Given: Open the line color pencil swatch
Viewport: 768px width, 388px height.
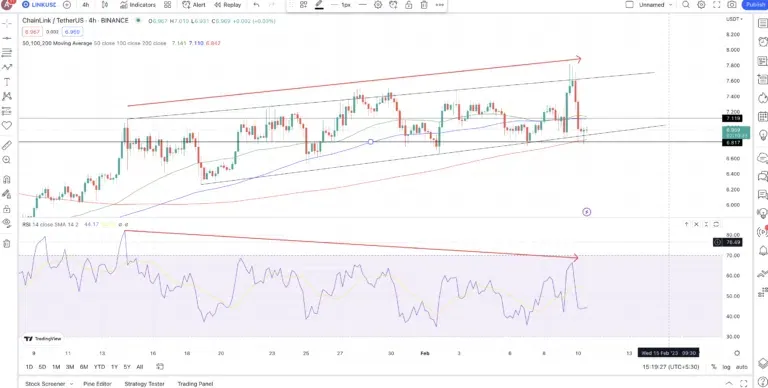Looking at the screenshot, I should [319, 5].
